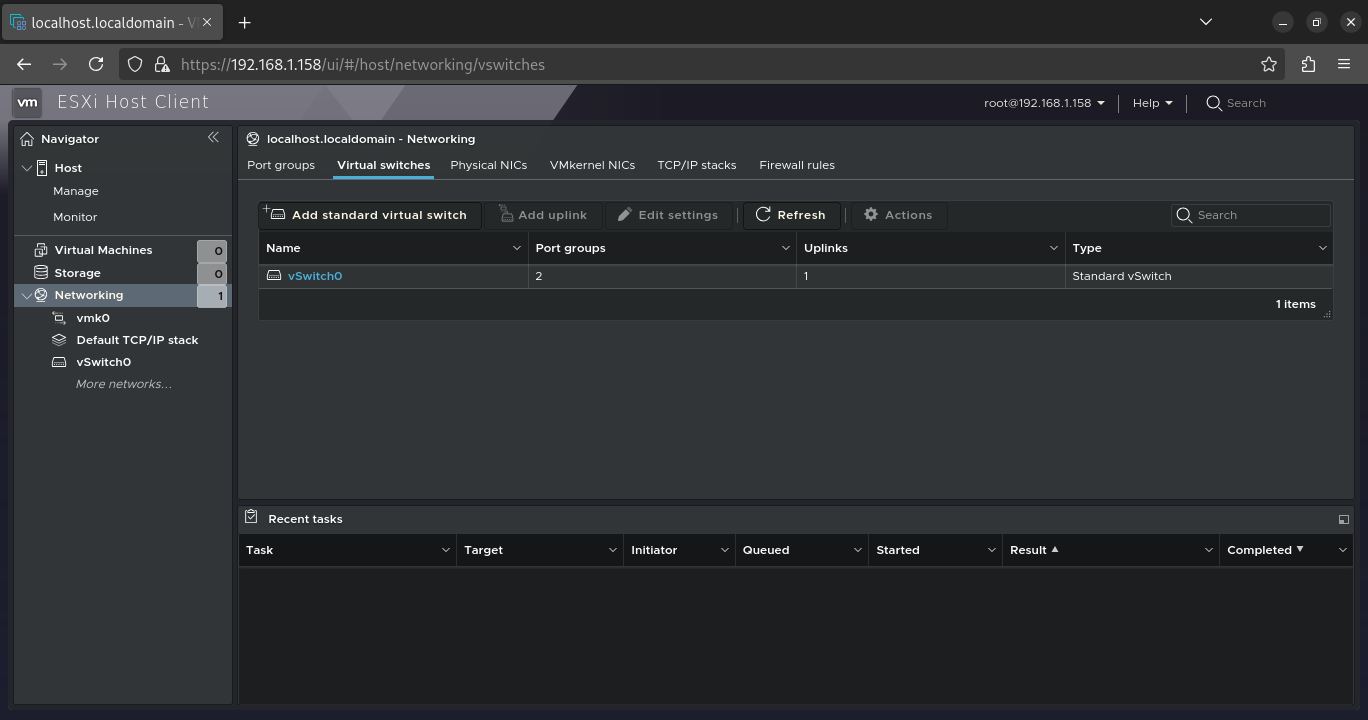Open the Queued column dropdown in Recent tasks

pyautogui.click(x=858, y=550)
